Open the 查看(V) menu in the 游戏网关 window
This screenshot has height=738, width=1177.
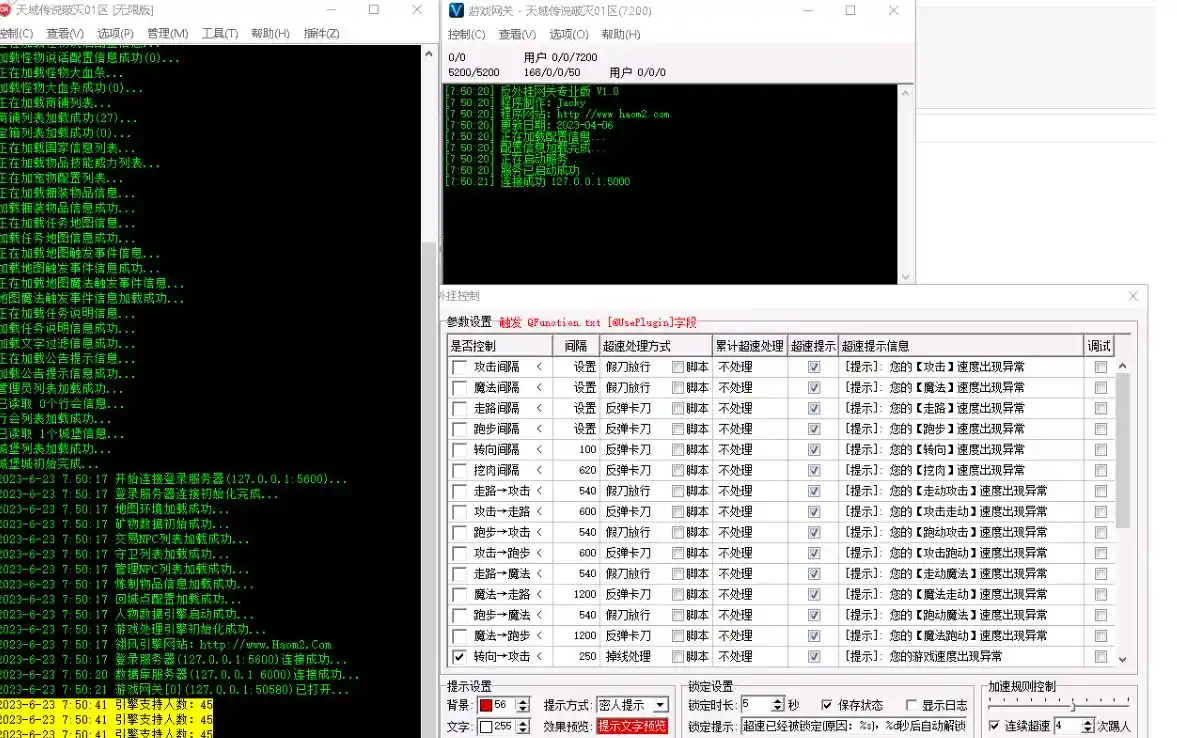point(517,35)
